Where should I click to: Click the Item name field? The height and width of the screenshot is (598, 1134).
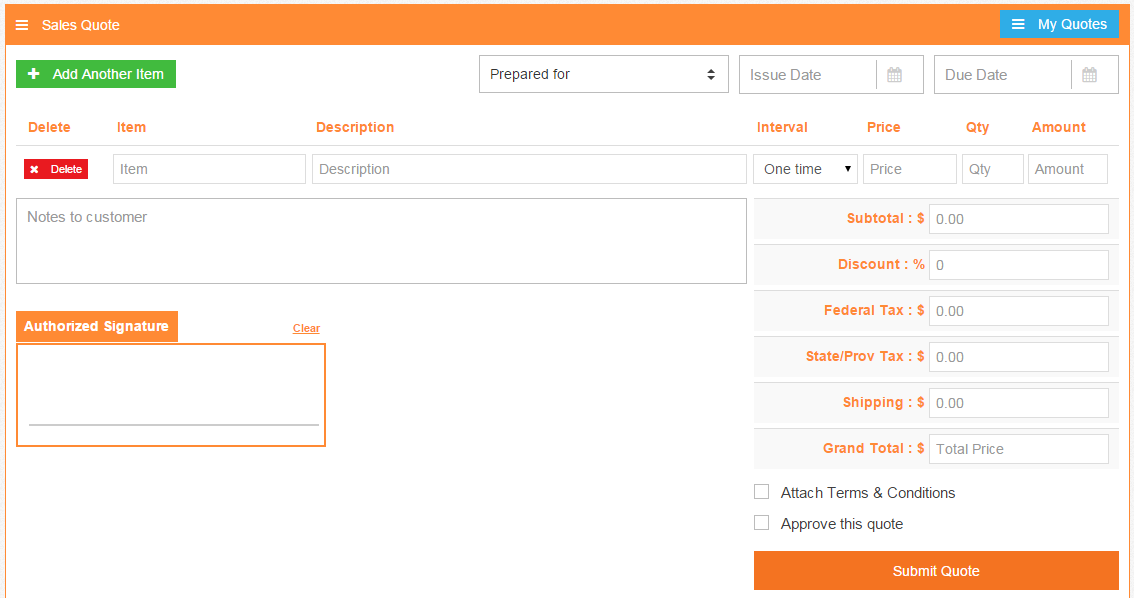coord(209,168)
